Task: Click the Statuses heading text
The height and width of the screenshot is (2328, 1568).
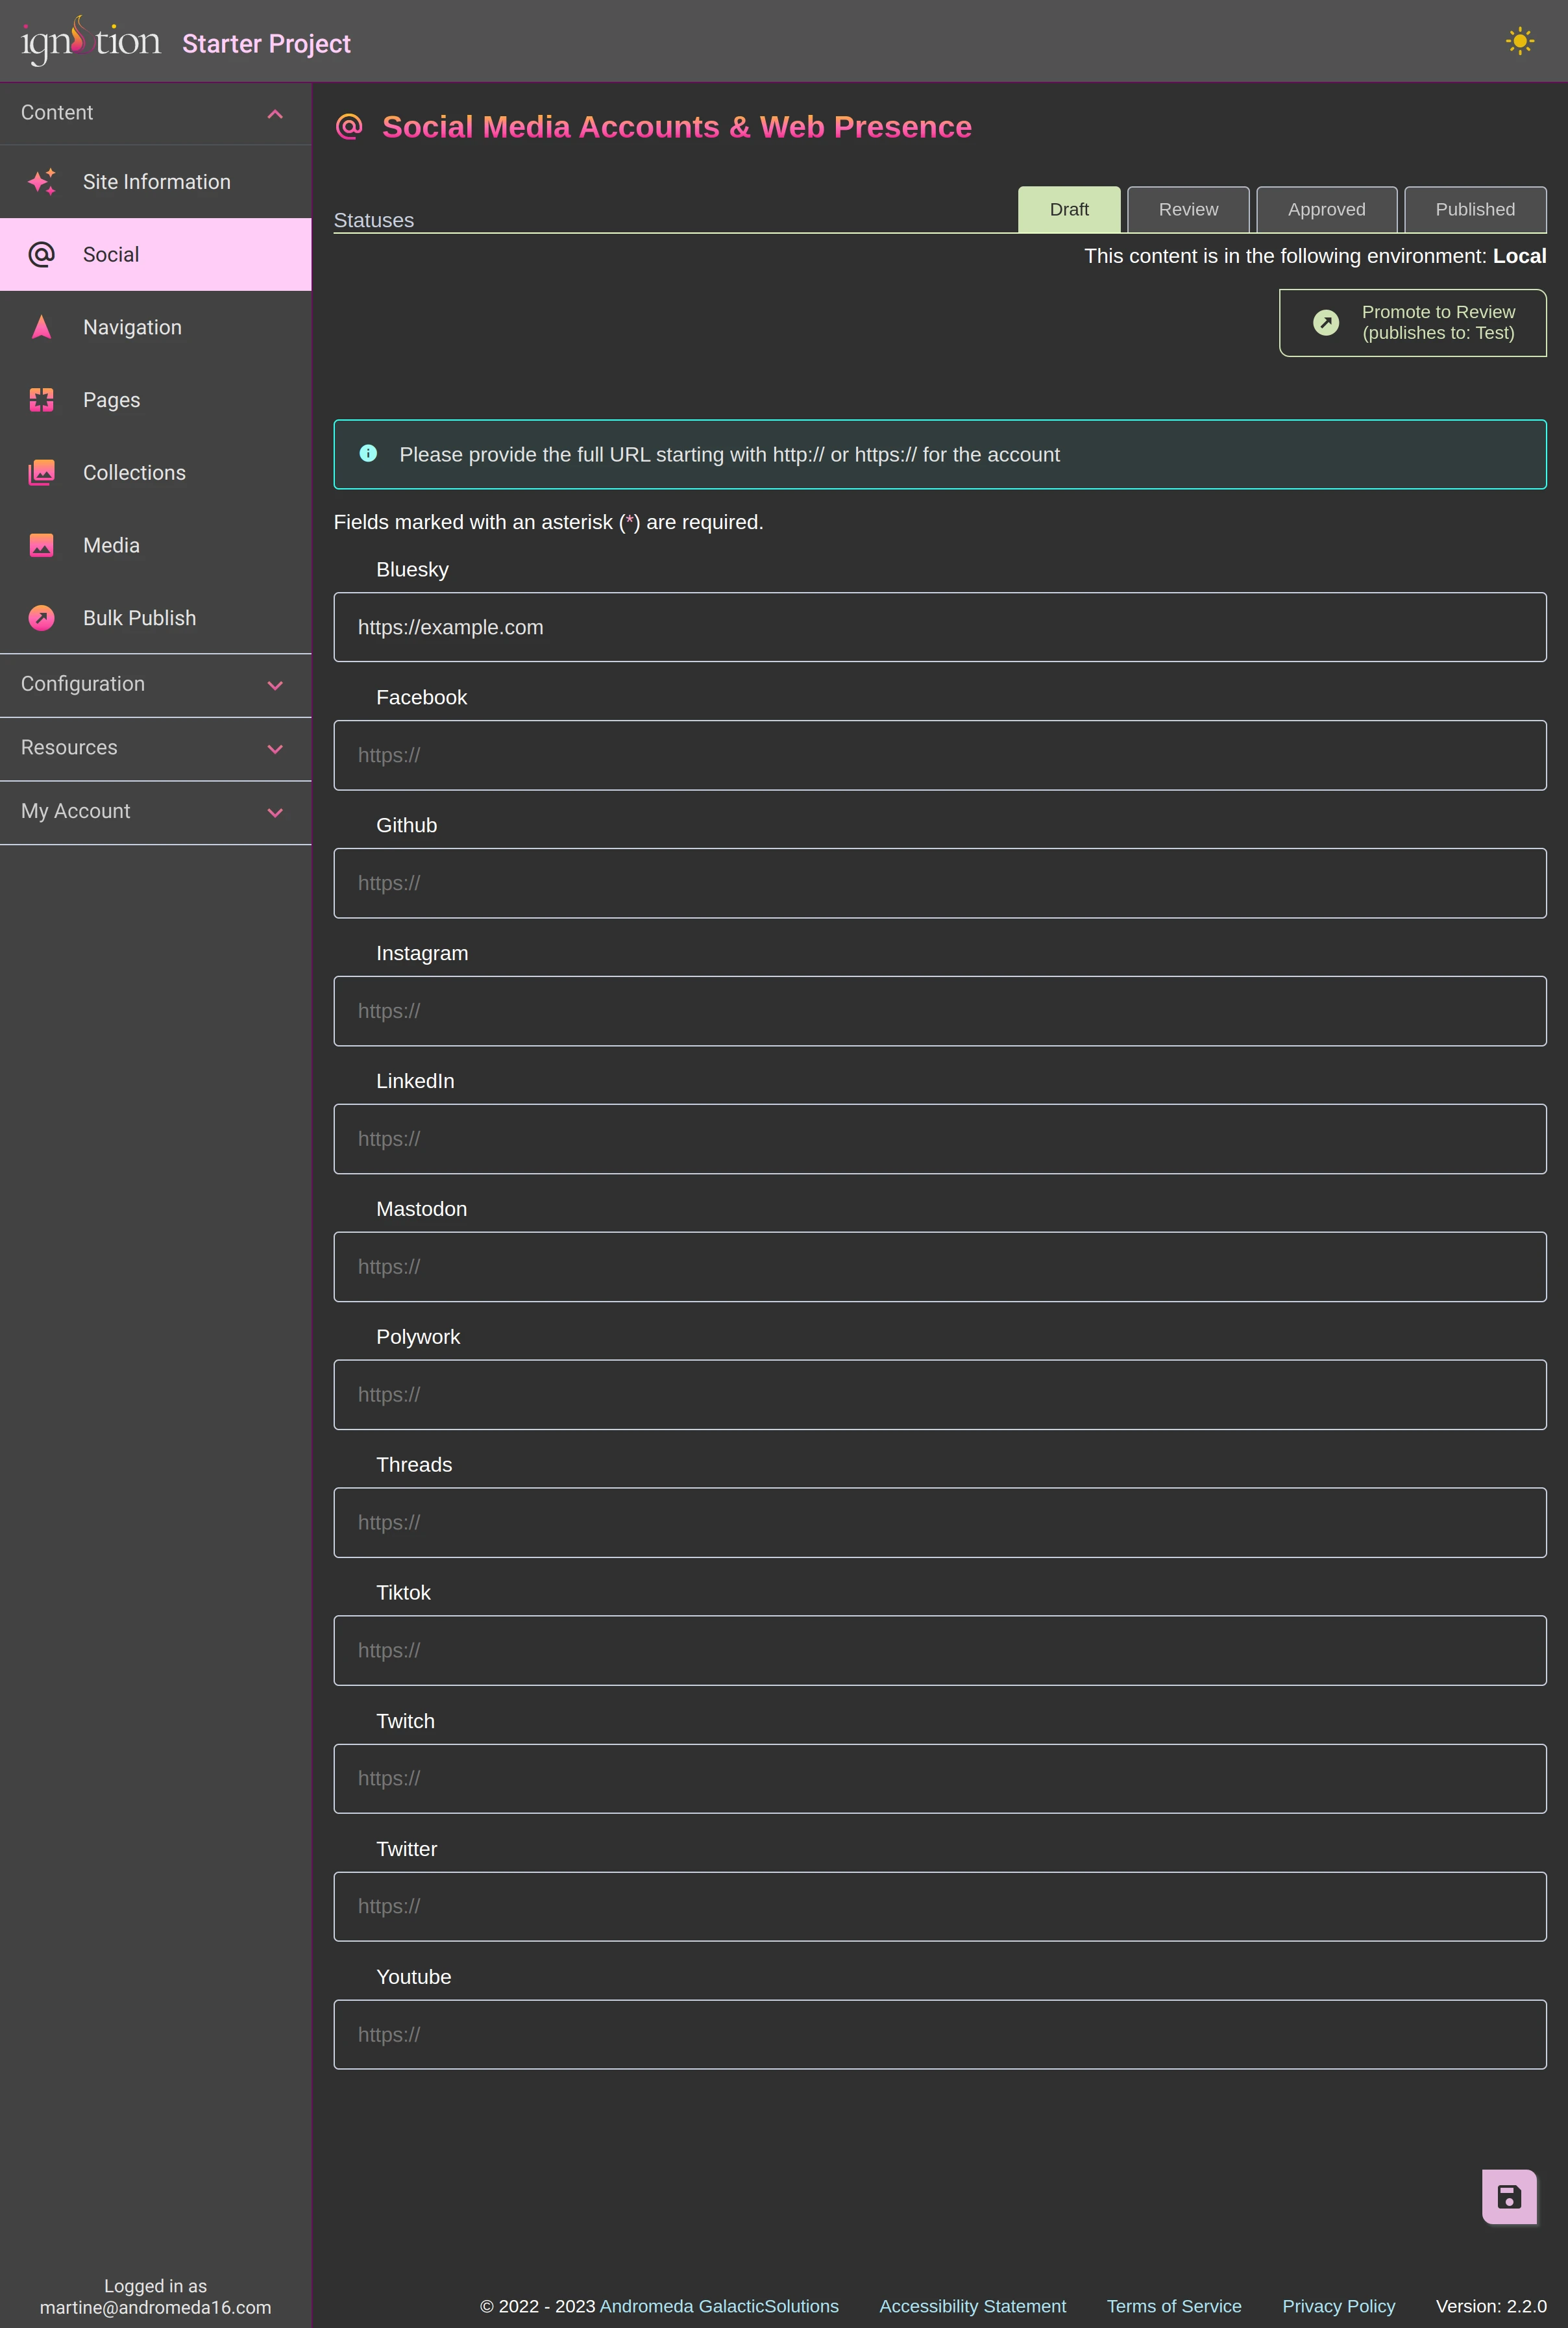Action: pos(374,220)
